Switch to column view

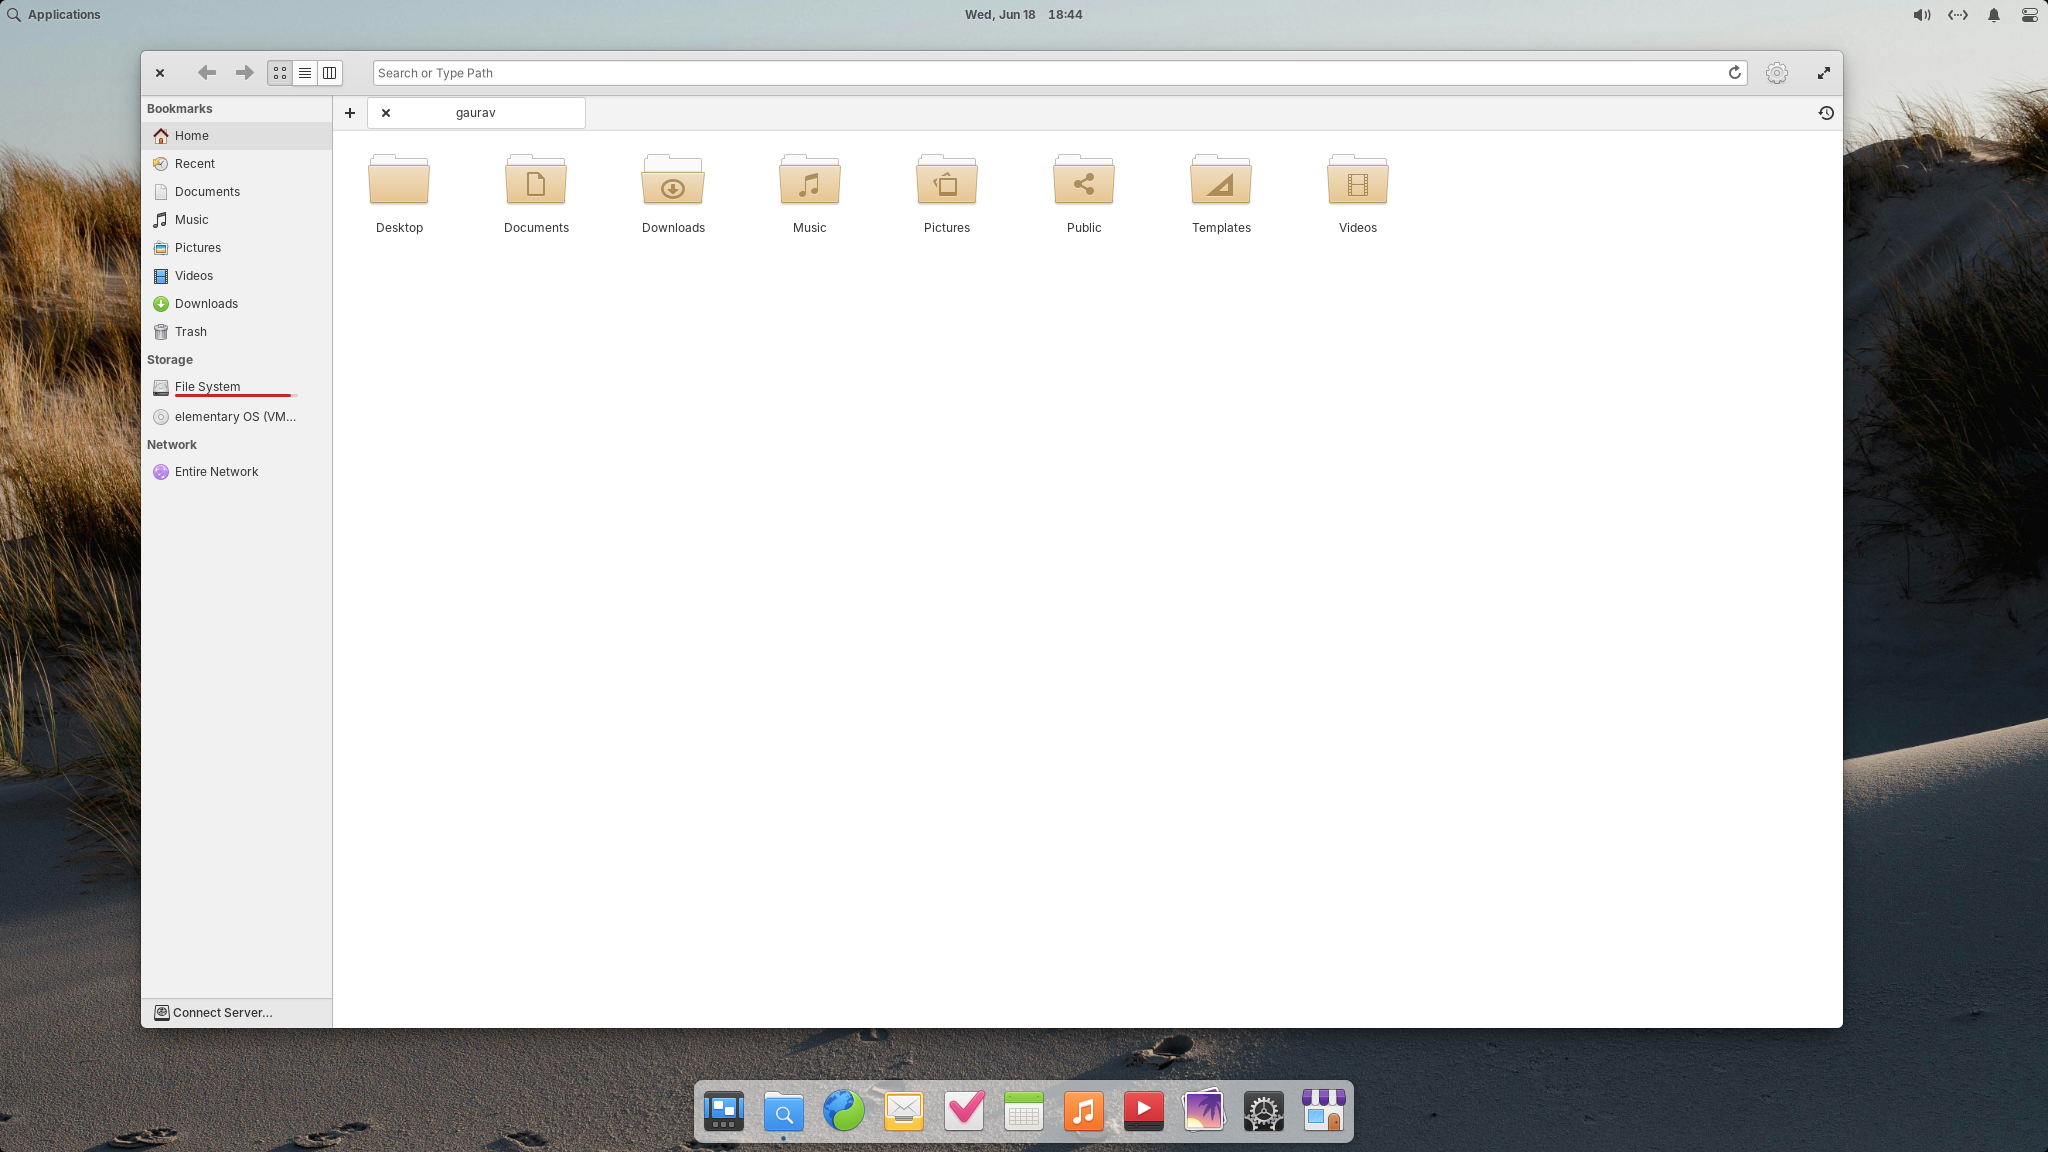(x=330, y=73)
